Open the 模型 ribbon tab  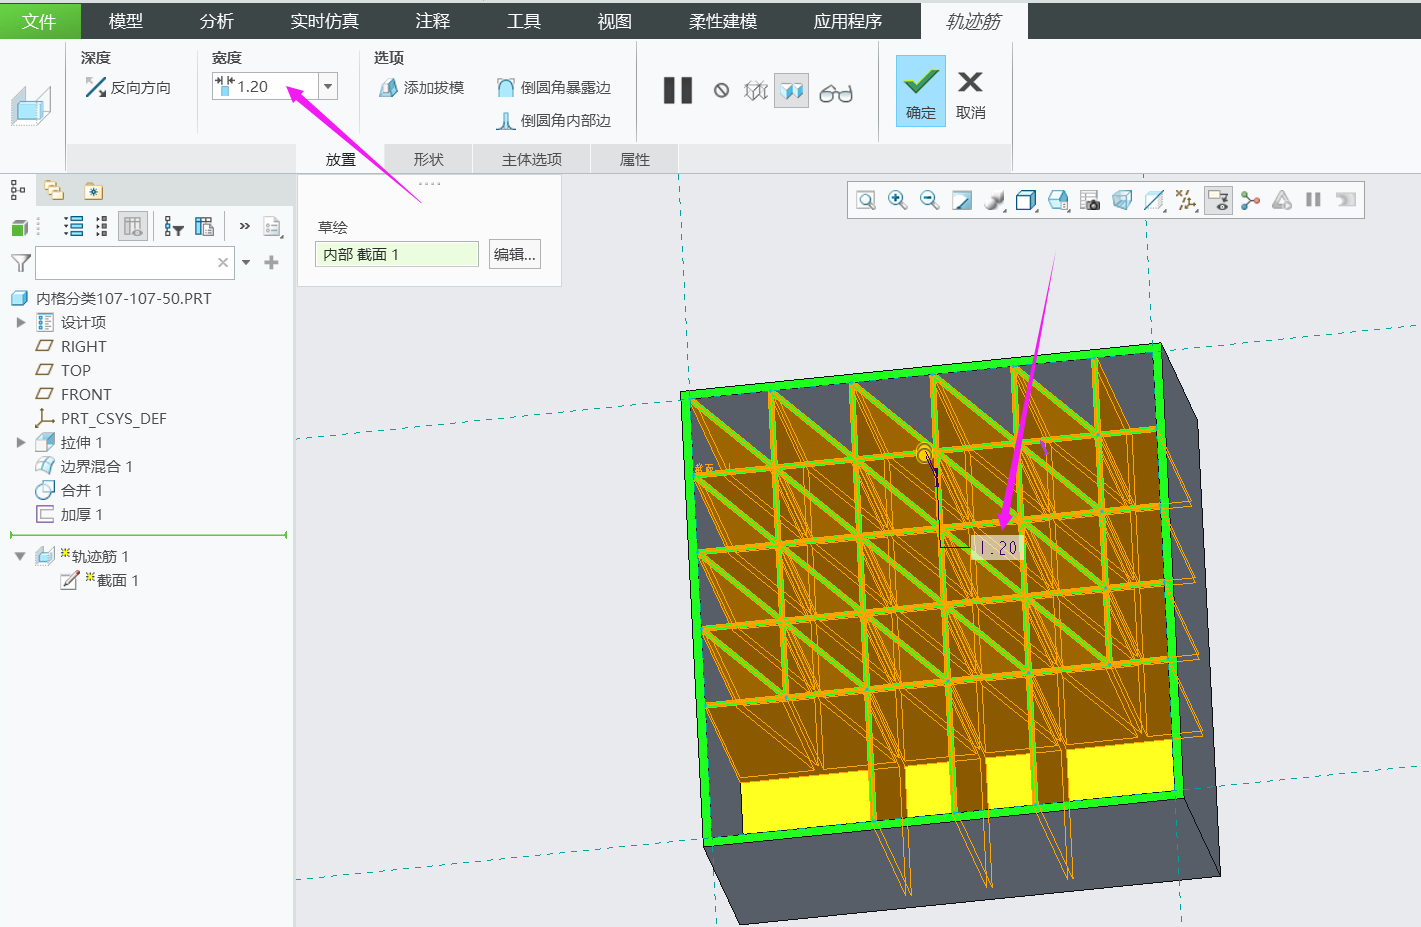[x=125, y=21]
